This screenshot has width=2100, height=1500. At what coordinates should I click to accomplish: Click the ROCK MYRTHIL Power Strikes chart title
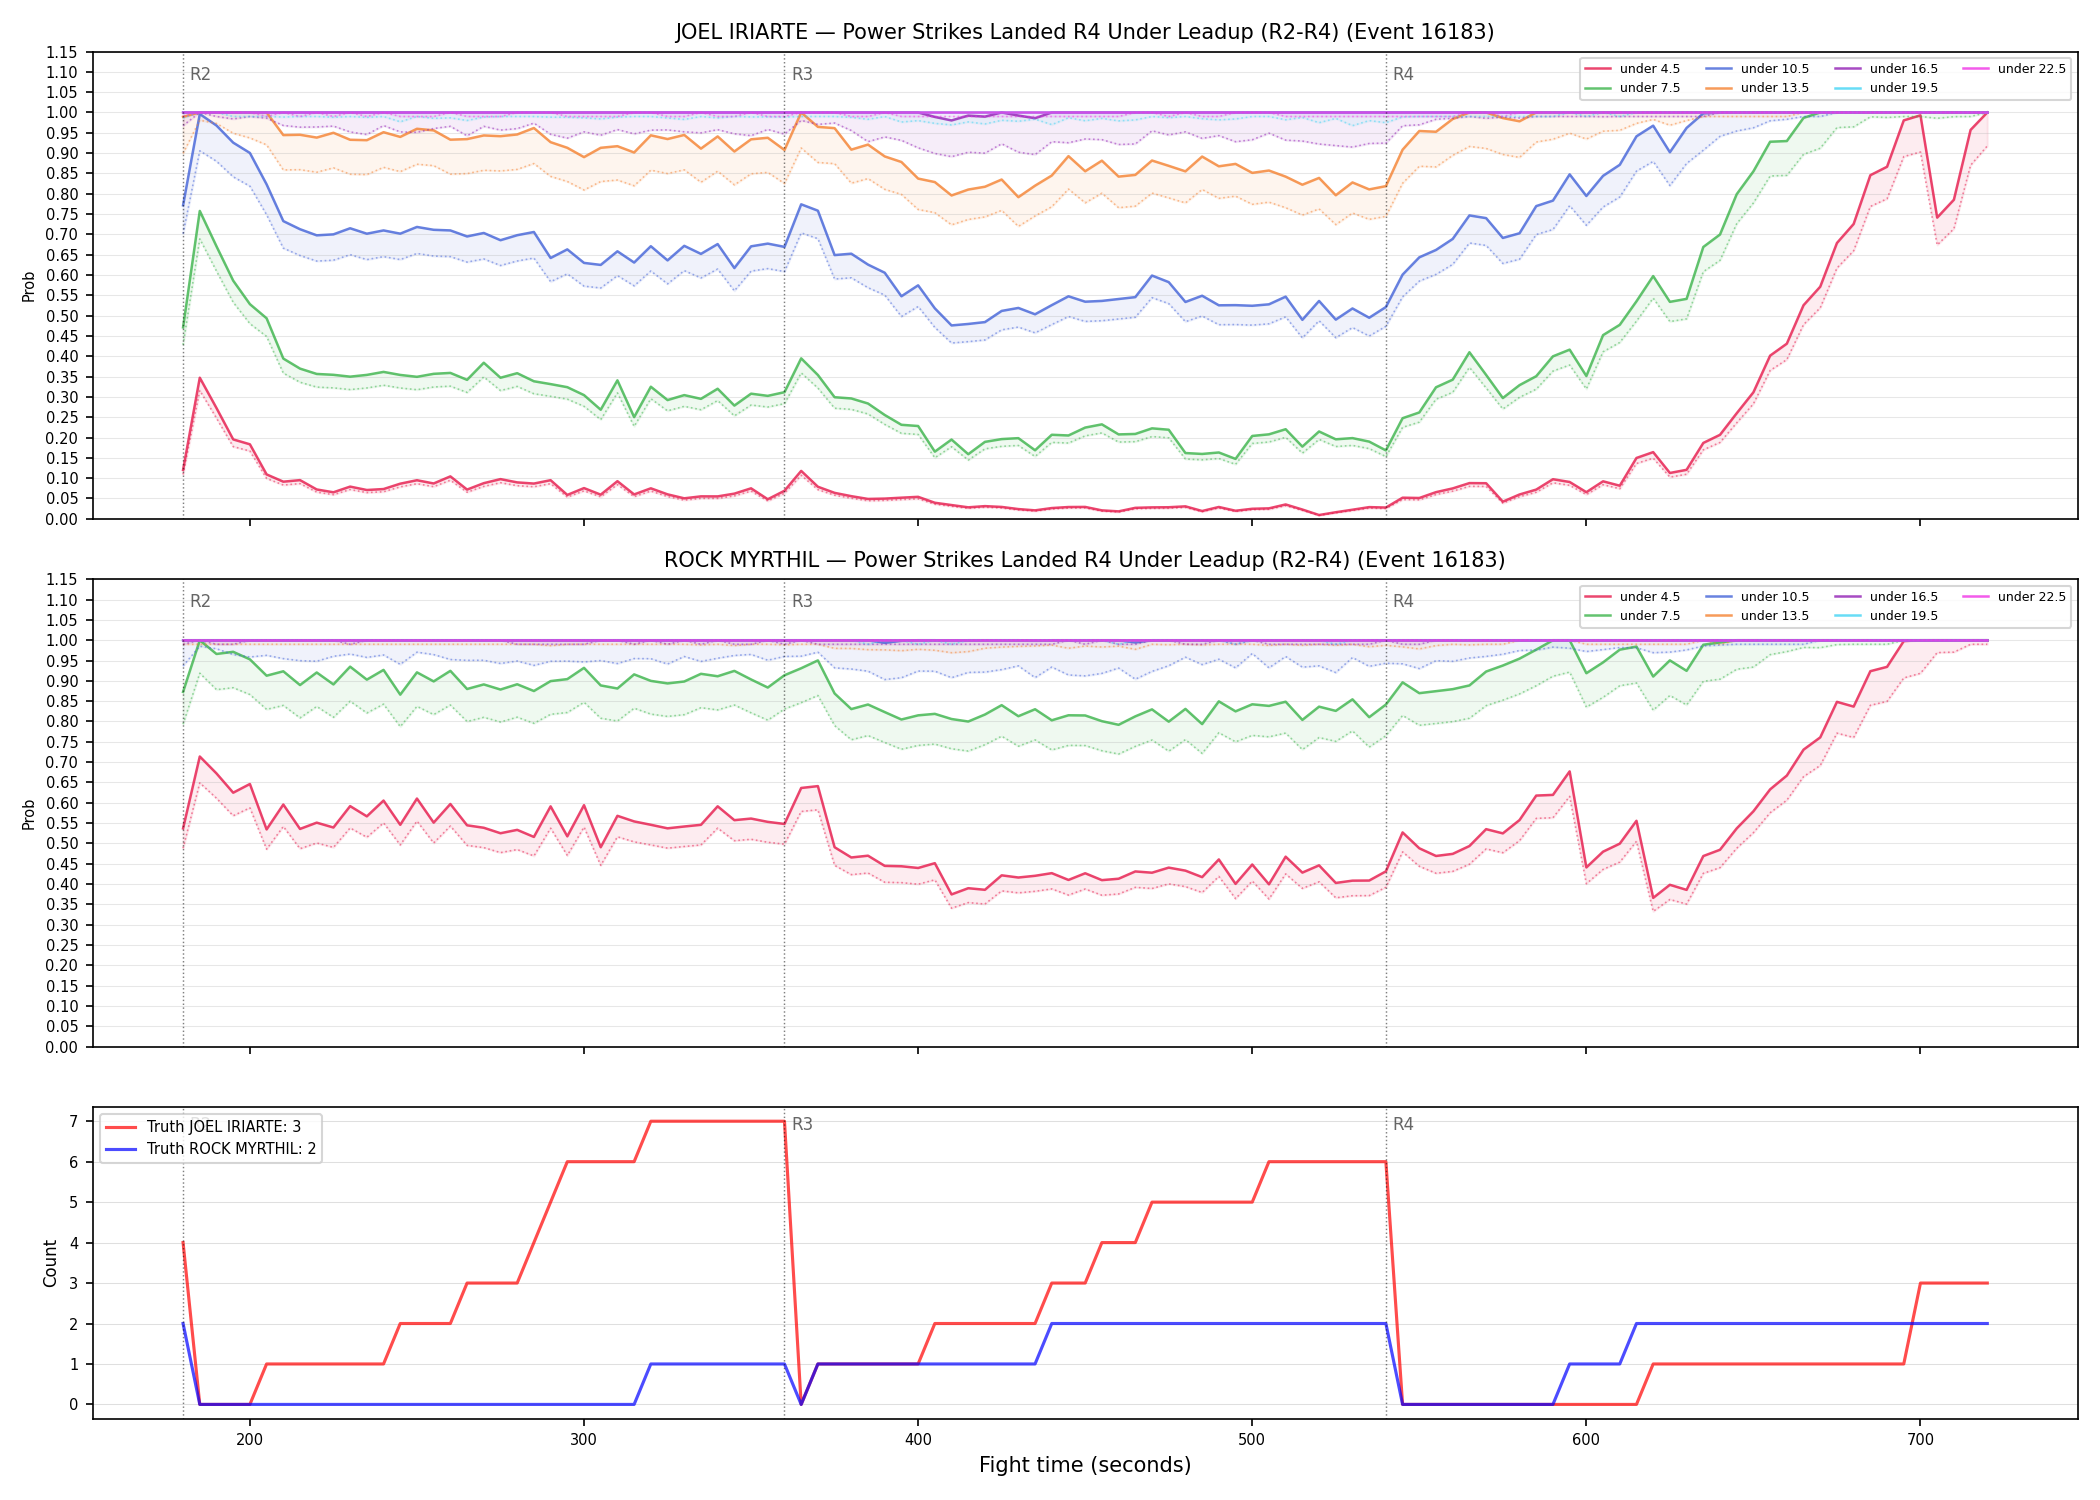tap(1084, 560)
